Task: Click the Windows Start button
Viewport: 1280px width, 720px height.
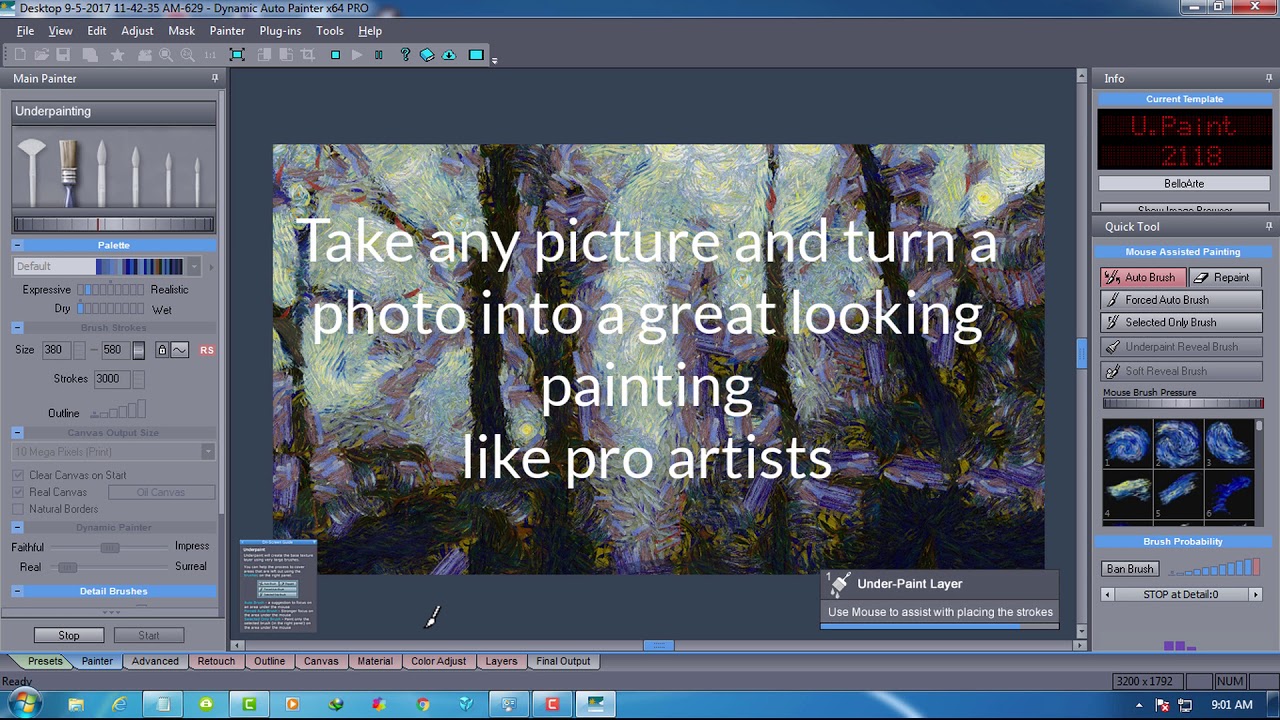Action: [x=23, y=704]
